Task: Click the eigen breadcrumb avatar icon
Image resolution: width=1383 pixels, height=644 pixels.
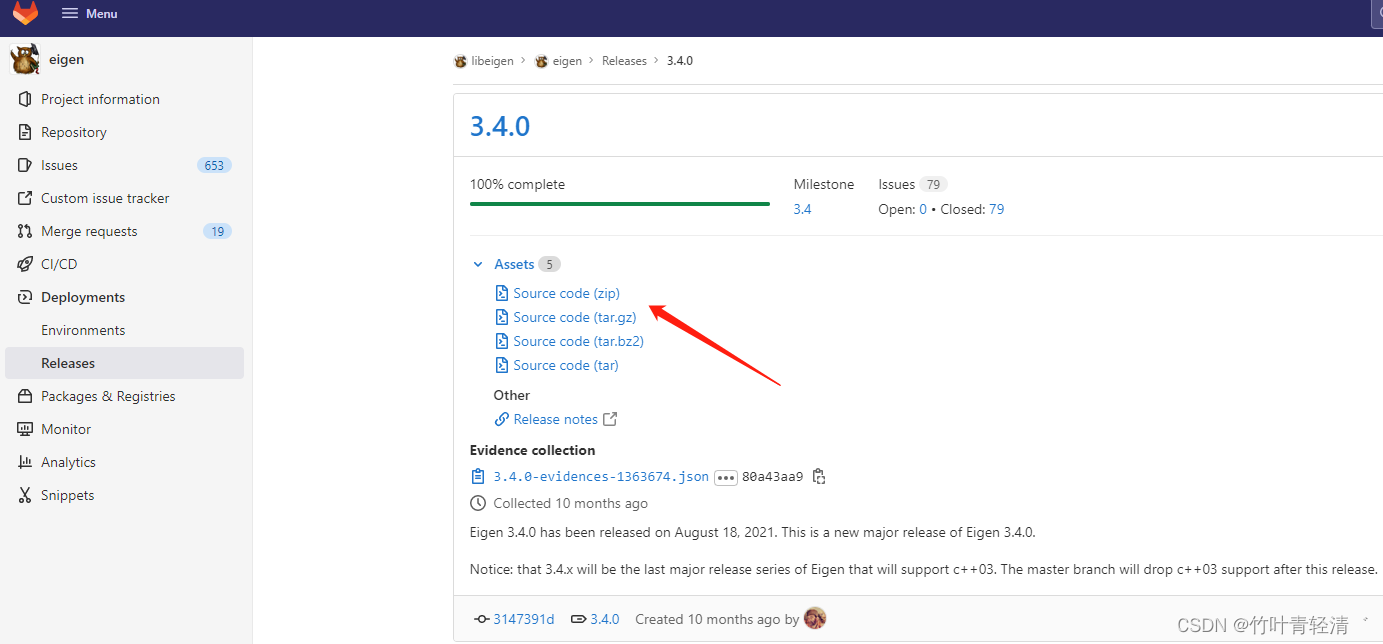Action: tap(541, 61)
